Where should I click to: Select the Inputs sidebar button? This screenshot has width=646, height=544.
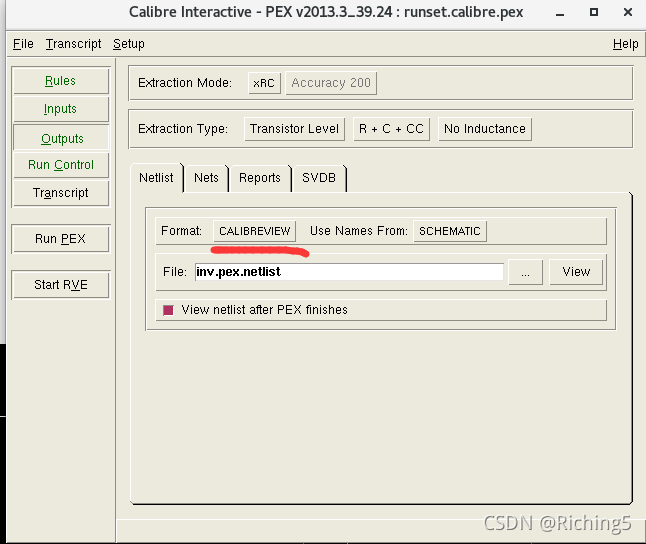pyautogui.click(x=60, y=109)
